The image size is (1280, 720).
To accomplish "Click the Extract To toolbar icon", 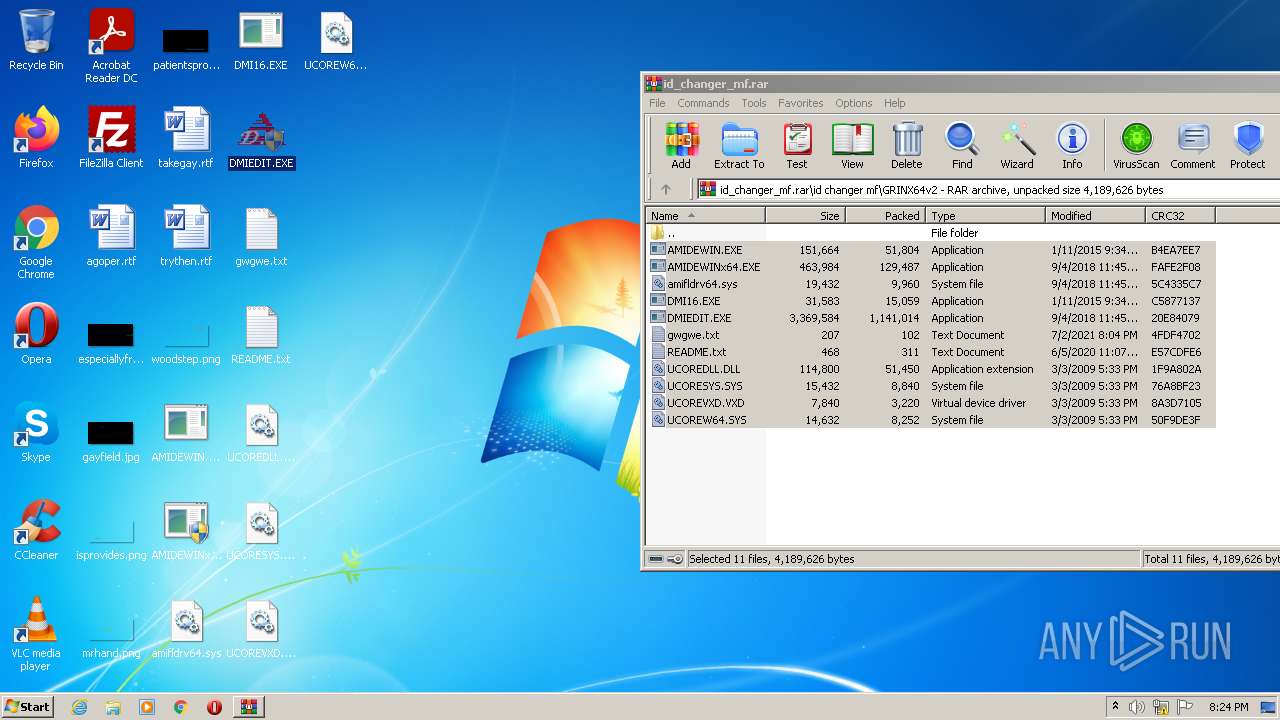I will (739, 146).
